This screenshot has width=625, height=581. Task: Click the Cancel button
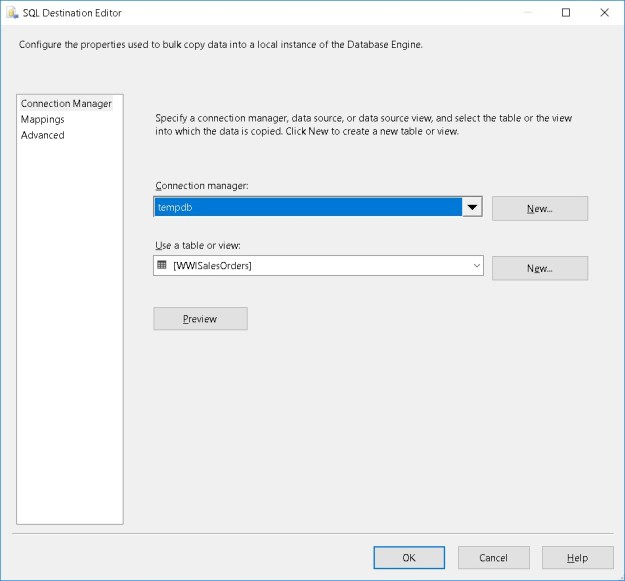[493, 557]
